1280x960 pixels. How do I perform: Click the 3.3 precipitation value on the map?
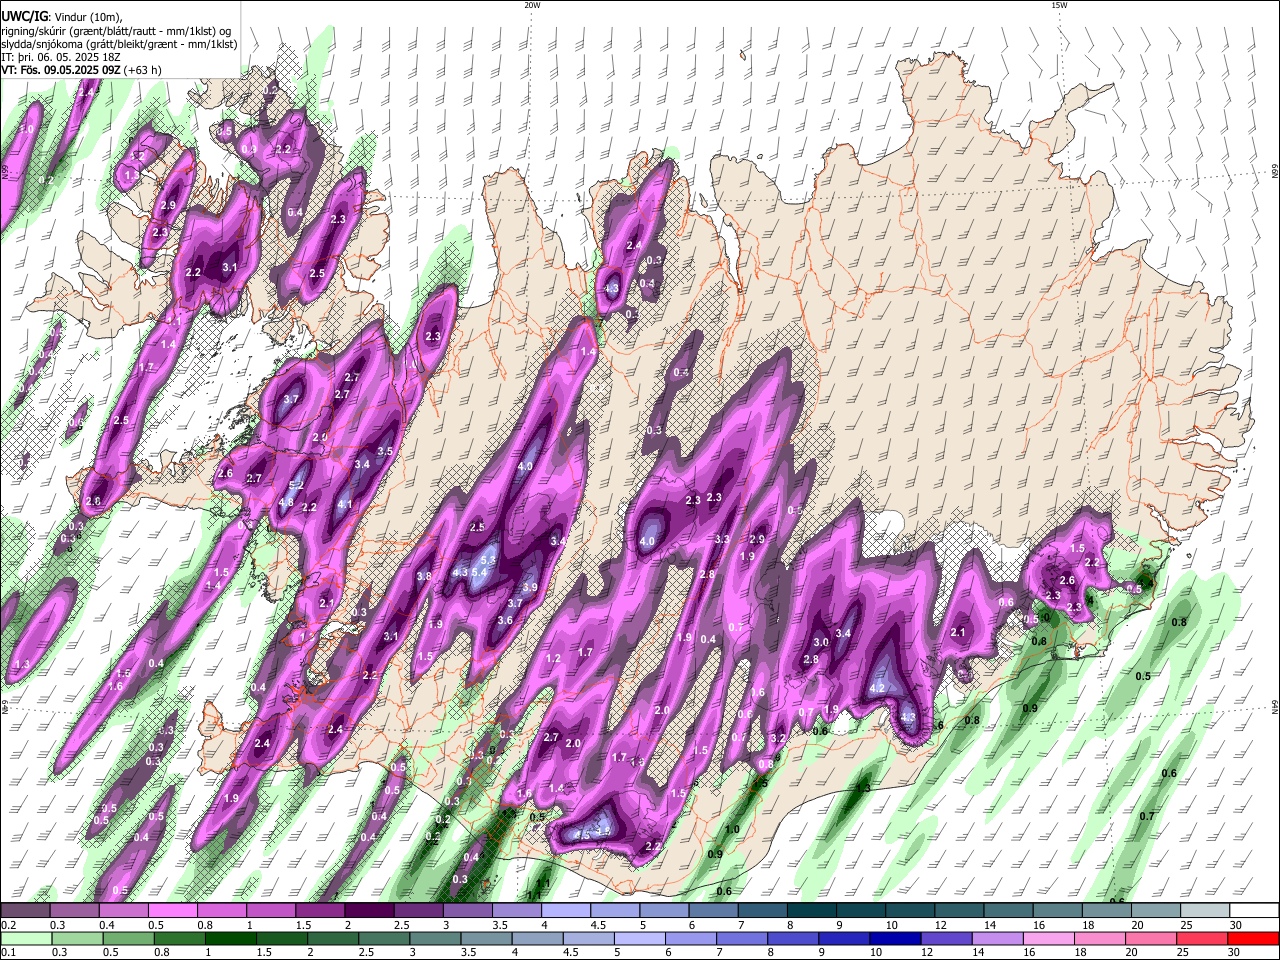click(x=722, y=539)
